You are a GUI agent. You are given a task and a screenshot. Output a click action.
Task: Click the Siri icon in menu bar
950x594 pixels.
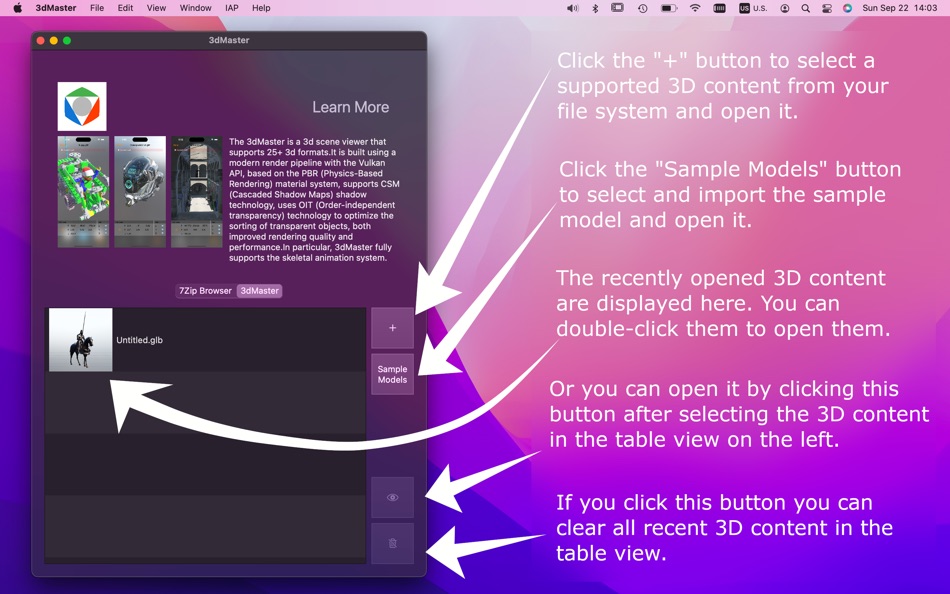(848, 8)
